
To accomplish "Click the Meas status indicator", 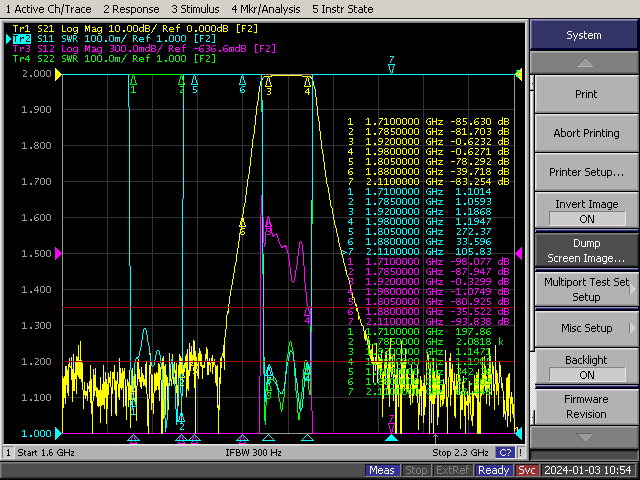I will (382, 470).
